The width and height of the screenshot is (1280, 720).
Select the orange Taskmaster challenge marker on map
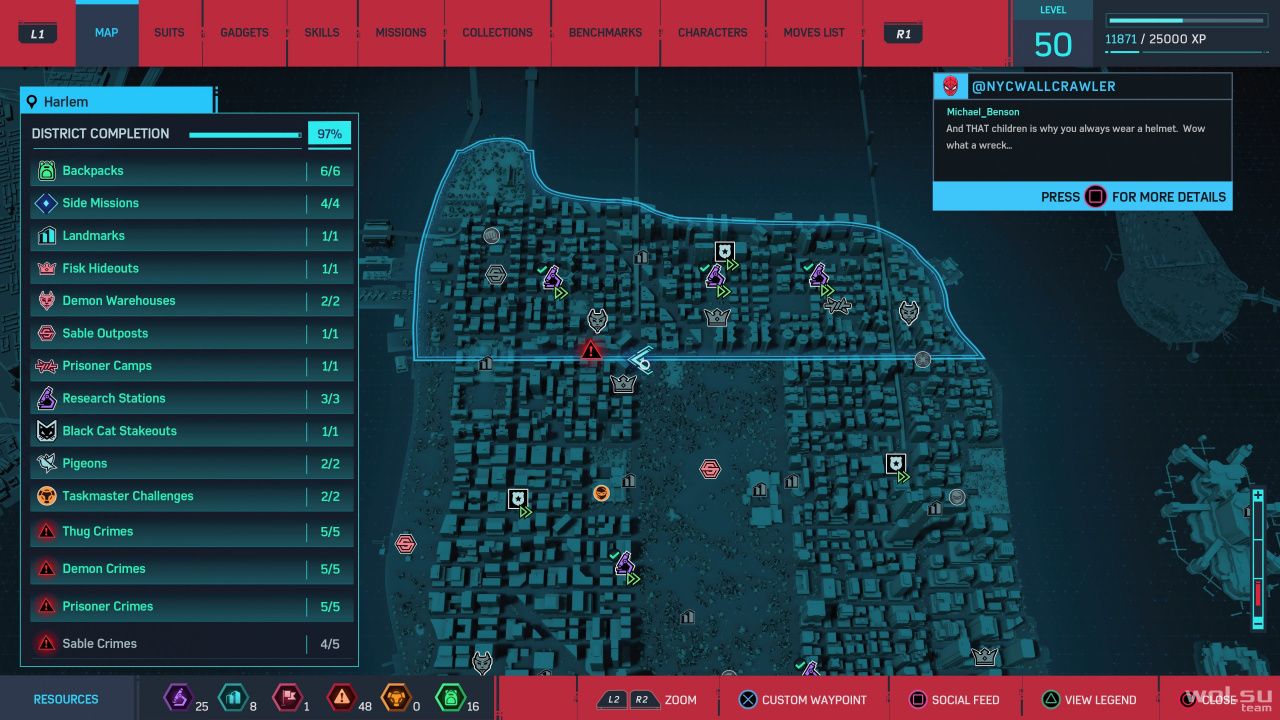601,492
